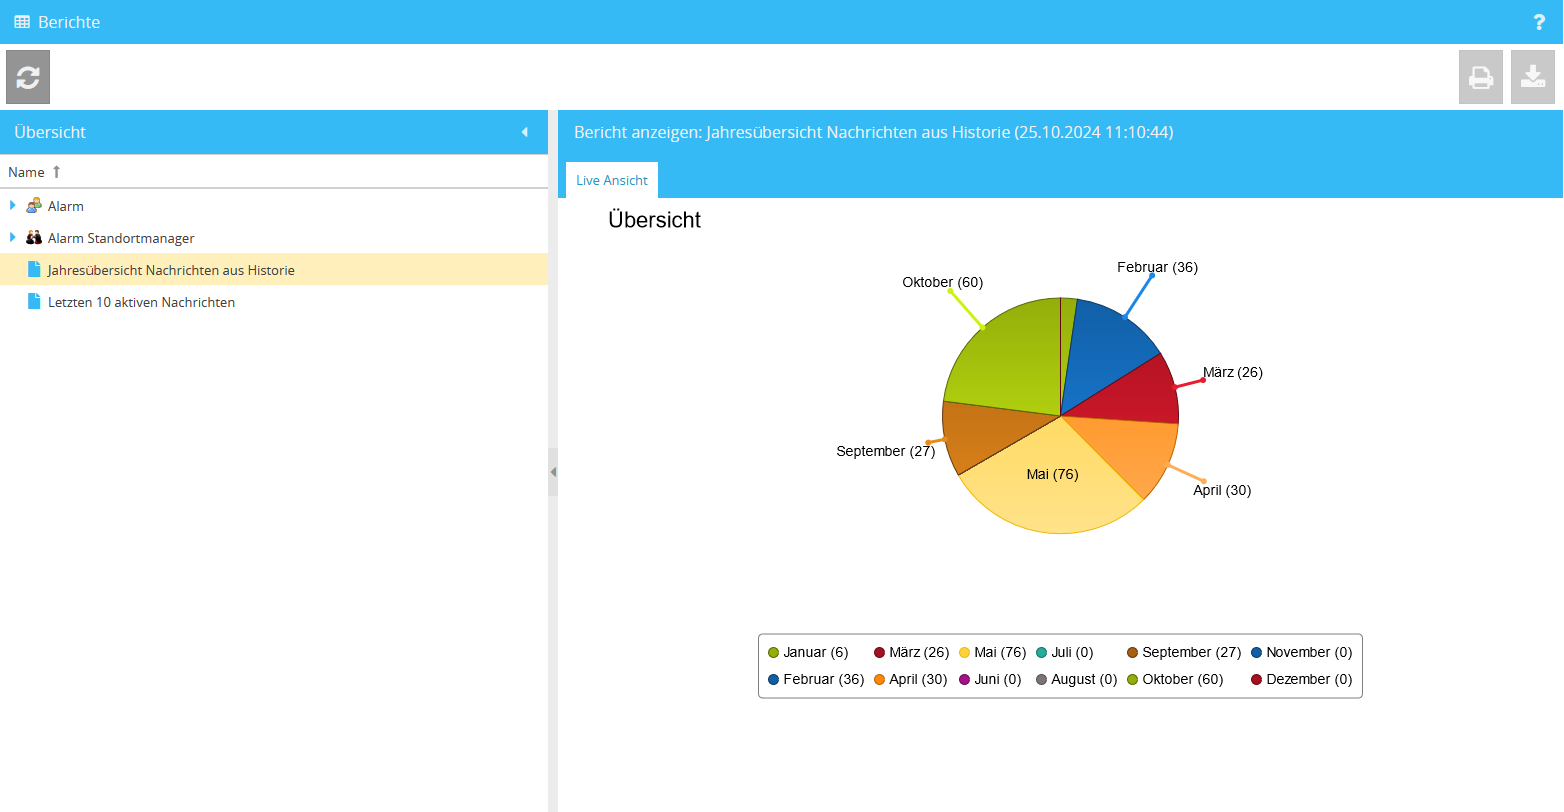Click the Alarm Standortmanager people icon
Screen dimensions: 1564x812
[34, 238]
